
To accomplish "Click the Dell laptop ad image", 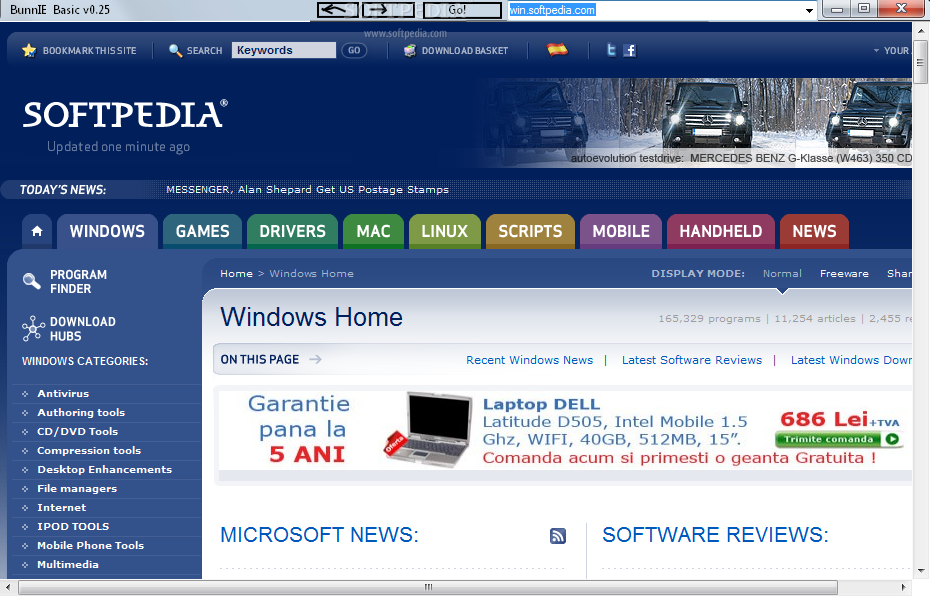I will click(428, 430).
